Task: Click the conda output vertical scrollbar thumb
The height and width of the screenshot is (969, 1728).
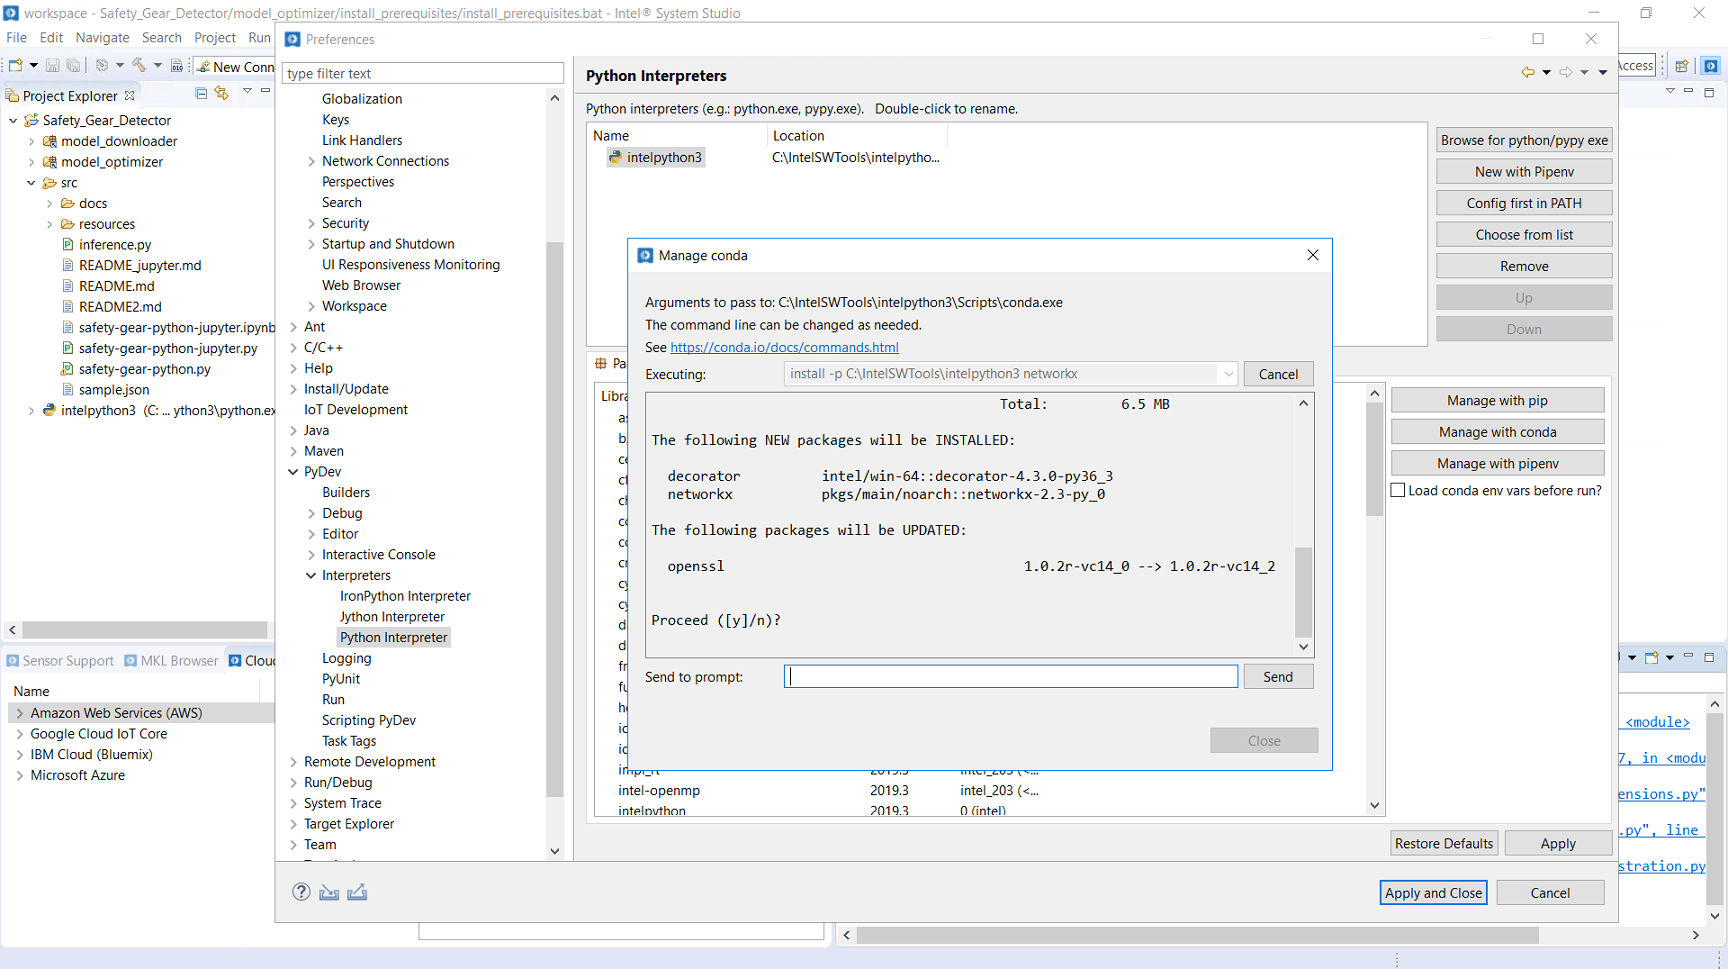Action: [1303, 592]
